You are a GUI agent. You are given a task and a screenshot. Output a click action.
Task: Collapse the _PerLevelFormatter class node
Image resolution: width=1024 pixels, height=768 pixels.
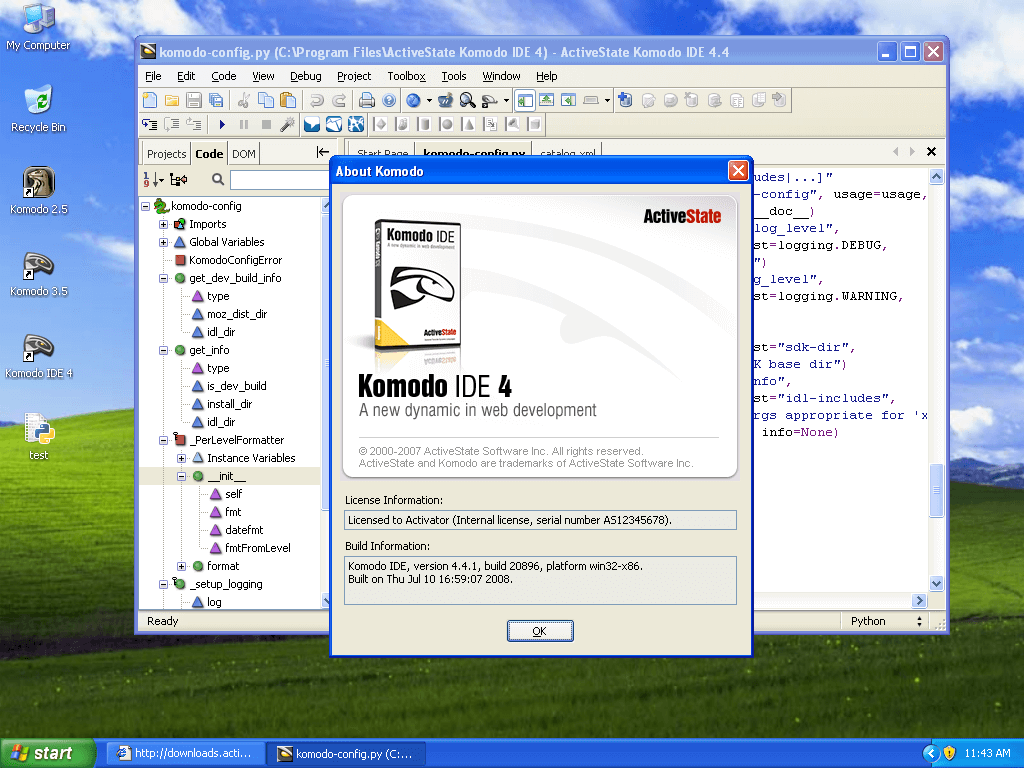pyautogui.click(x=163, y=440)
